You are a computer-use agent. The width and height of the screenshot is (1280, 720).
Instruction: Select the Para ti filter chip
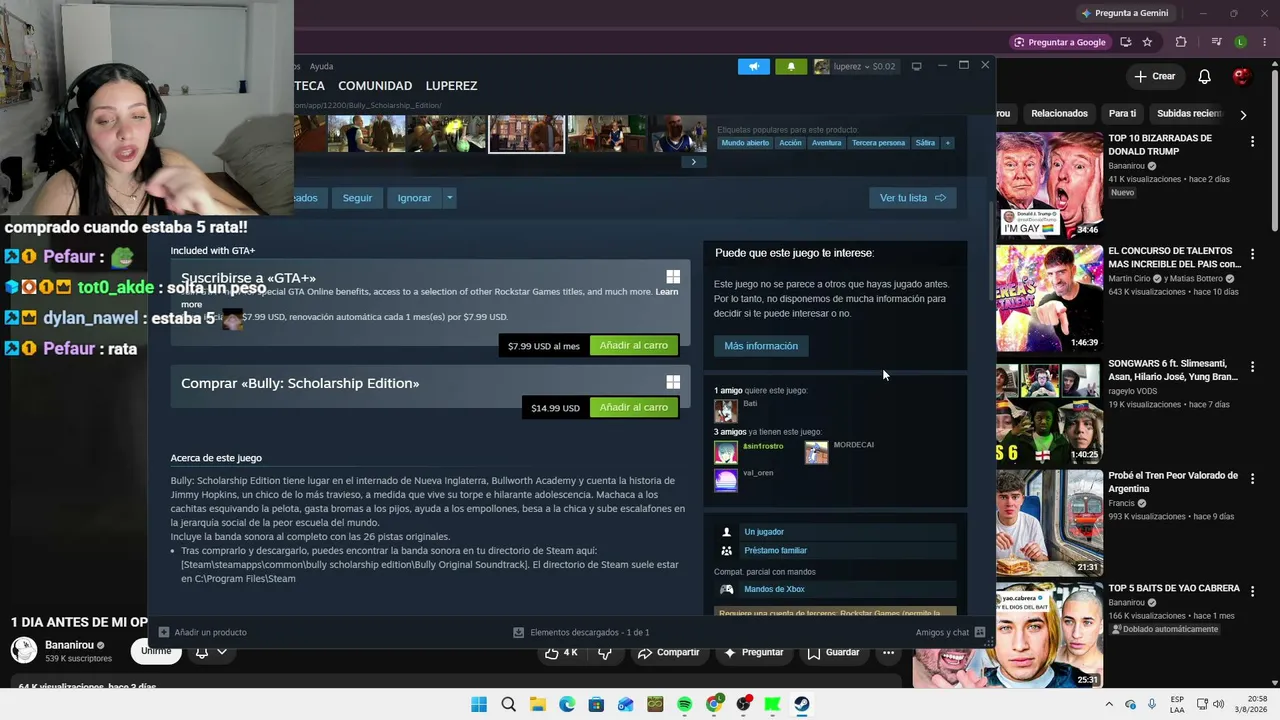coord(1122,114)
